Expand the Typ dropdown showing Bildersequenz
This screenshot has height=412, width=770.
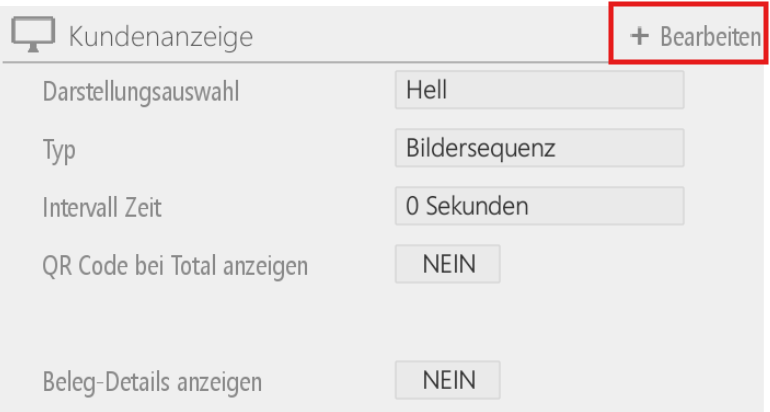tap(539, 148)
